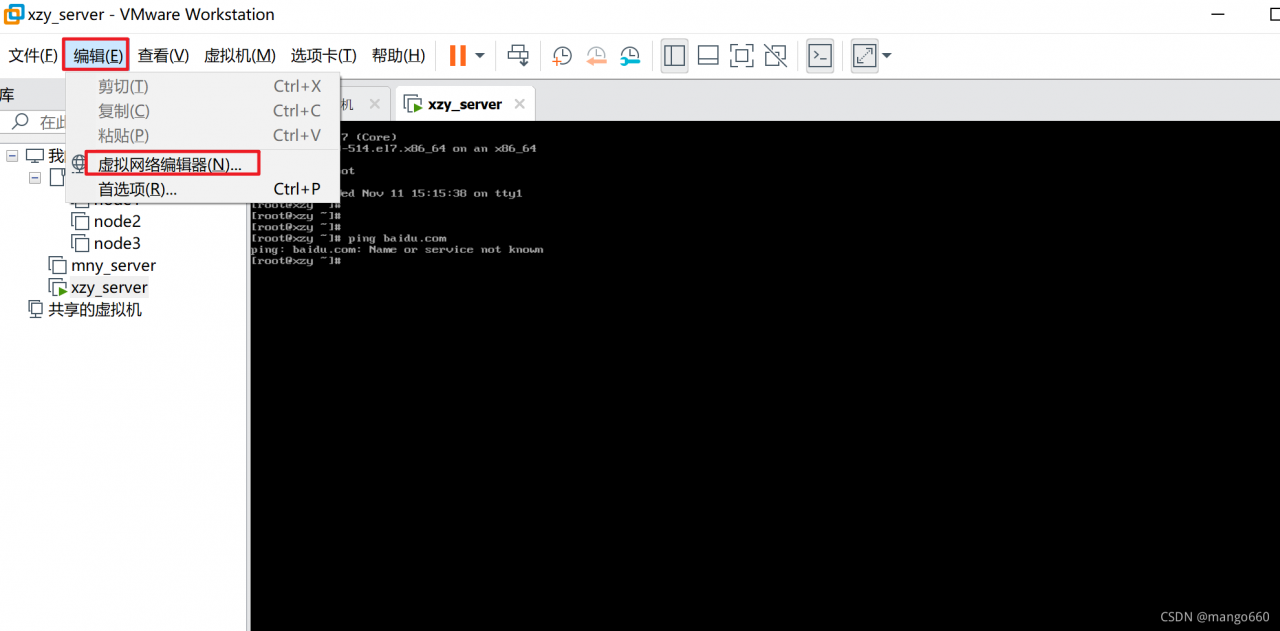Enter full screen mode icon

click(x=741, y=56)
